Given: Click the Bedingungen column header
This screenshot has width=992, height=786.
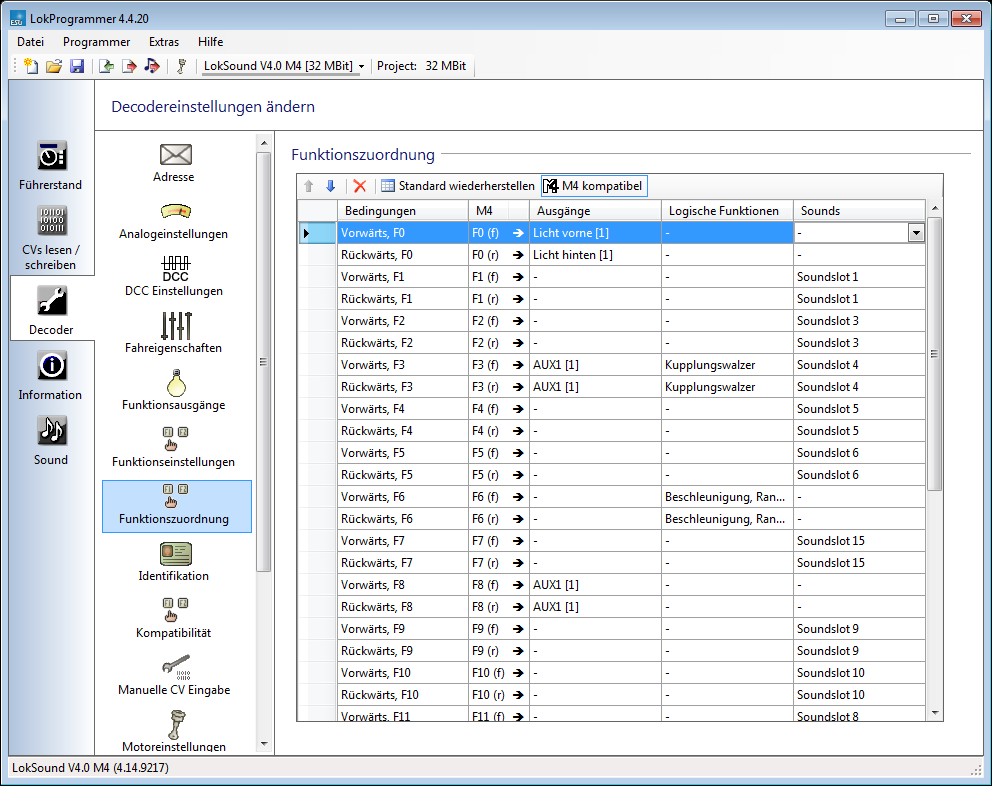Looking at the screenshot, I should click(x=402, y=211).
